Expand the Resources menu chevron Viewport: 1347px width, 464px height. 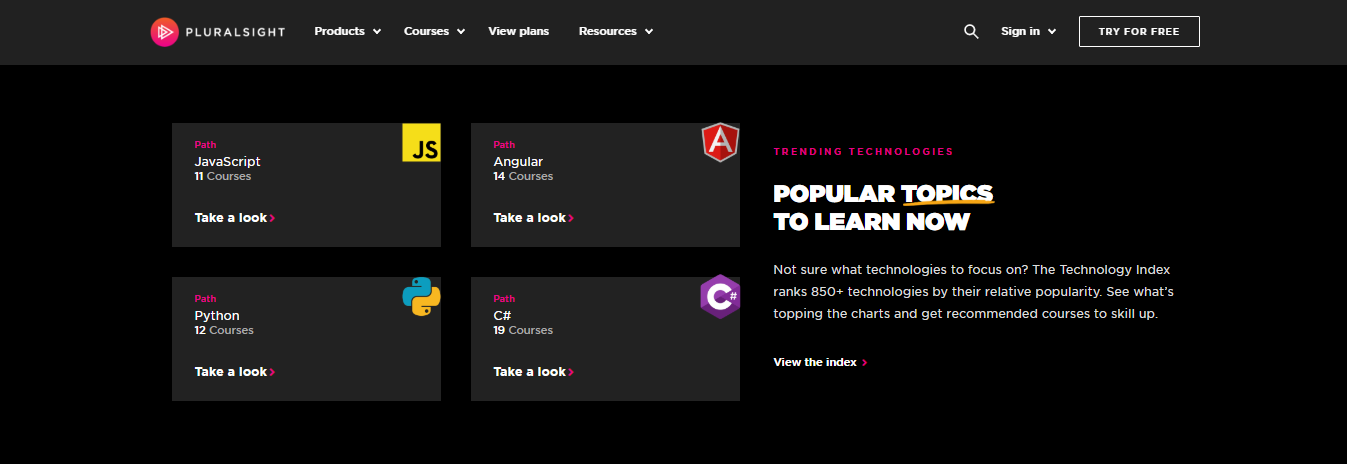649,32
